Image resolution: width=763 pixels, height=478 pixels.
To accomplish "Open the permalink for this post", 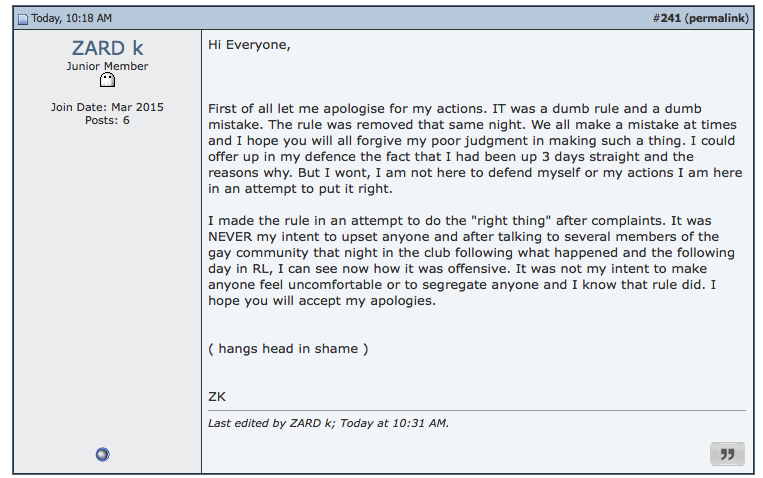I will click(717, 18).
